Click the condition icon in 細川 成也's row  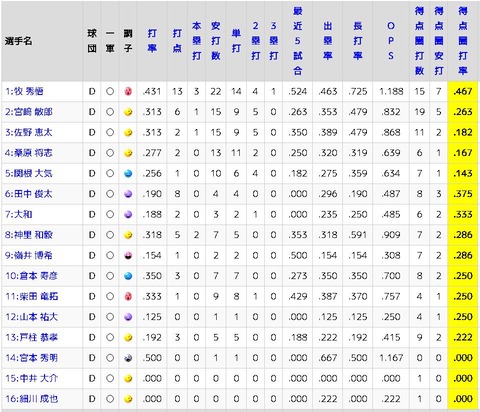point(128,399)
